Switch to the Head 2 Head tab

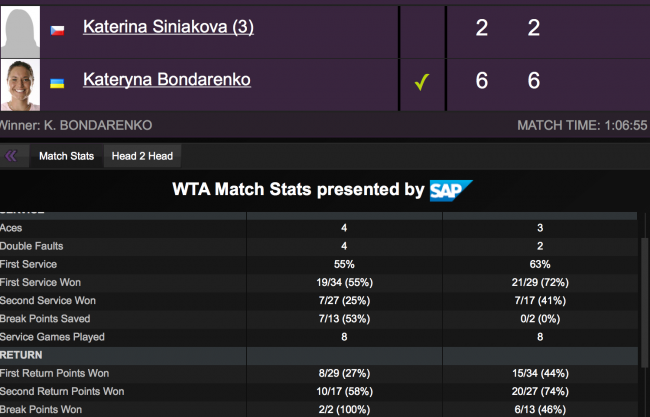coord(143,156)
